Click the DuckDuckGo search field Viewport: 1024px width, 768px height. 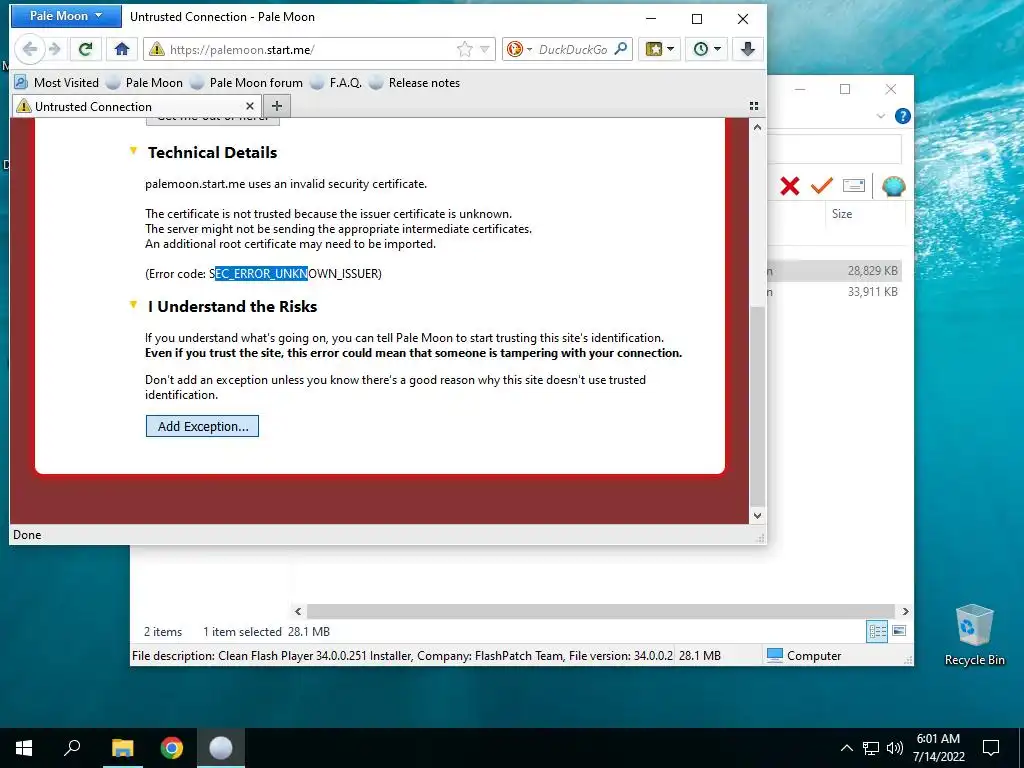[573, 50]
